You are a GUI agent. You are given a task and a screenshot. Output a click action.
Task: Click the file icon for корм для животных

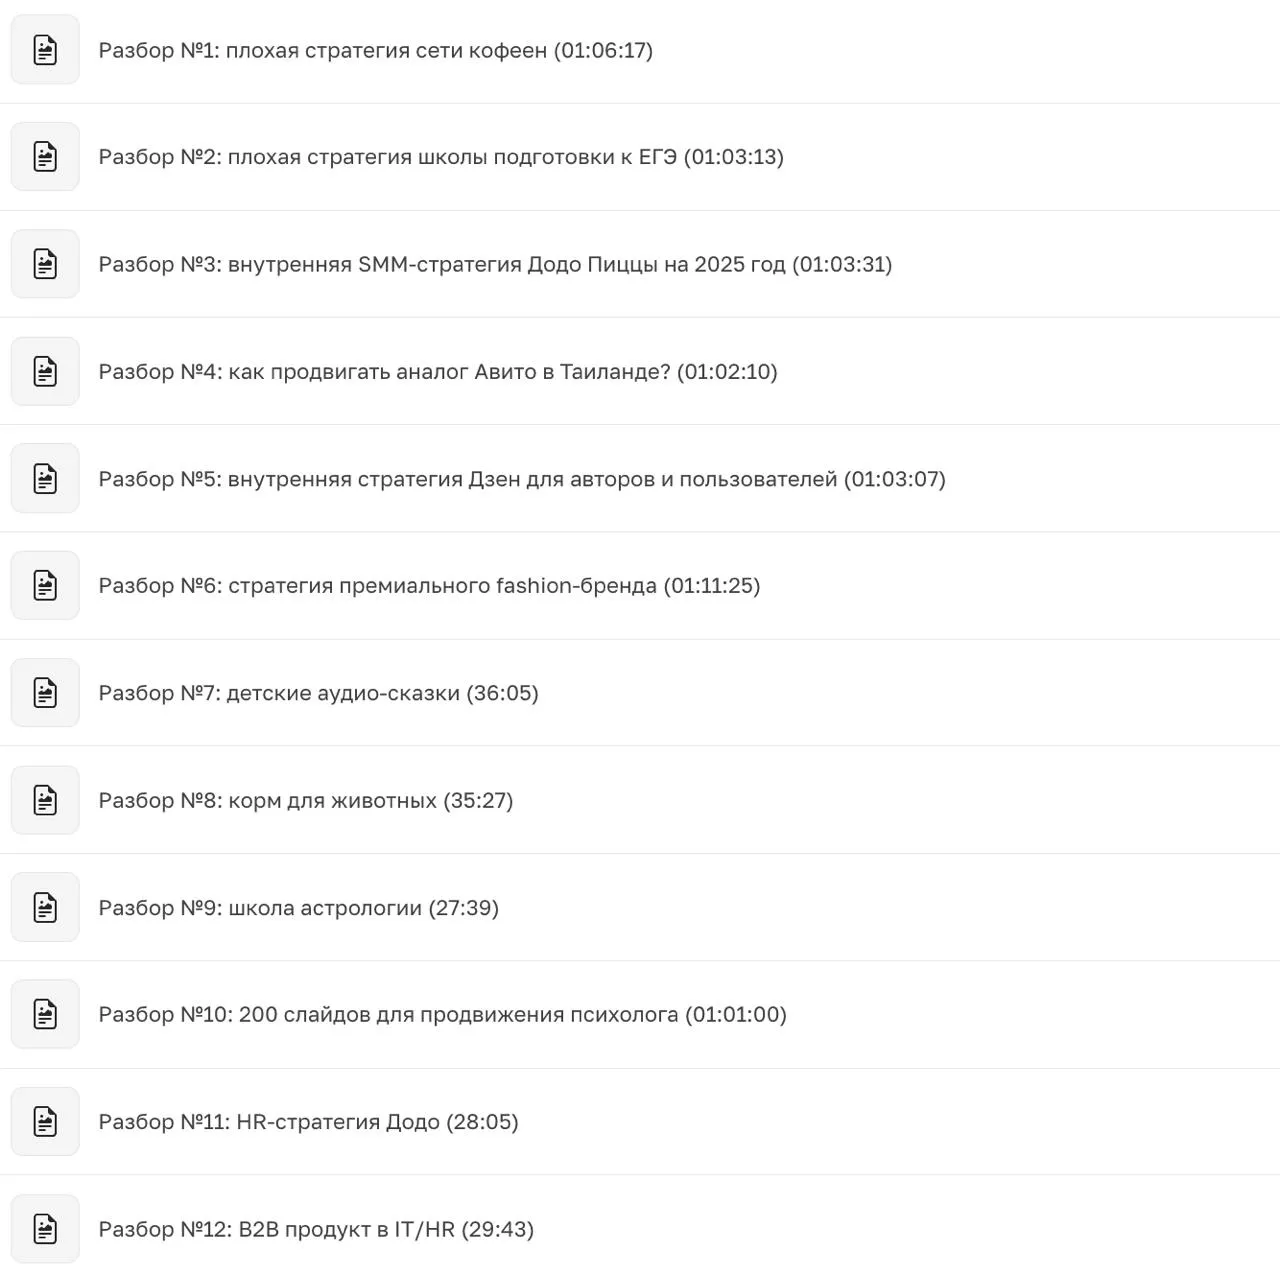point(45,800)
